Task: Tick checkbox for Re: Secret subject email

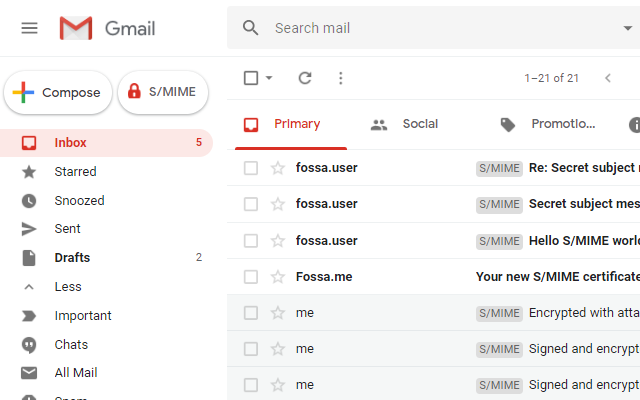Action: coord(251,168)
